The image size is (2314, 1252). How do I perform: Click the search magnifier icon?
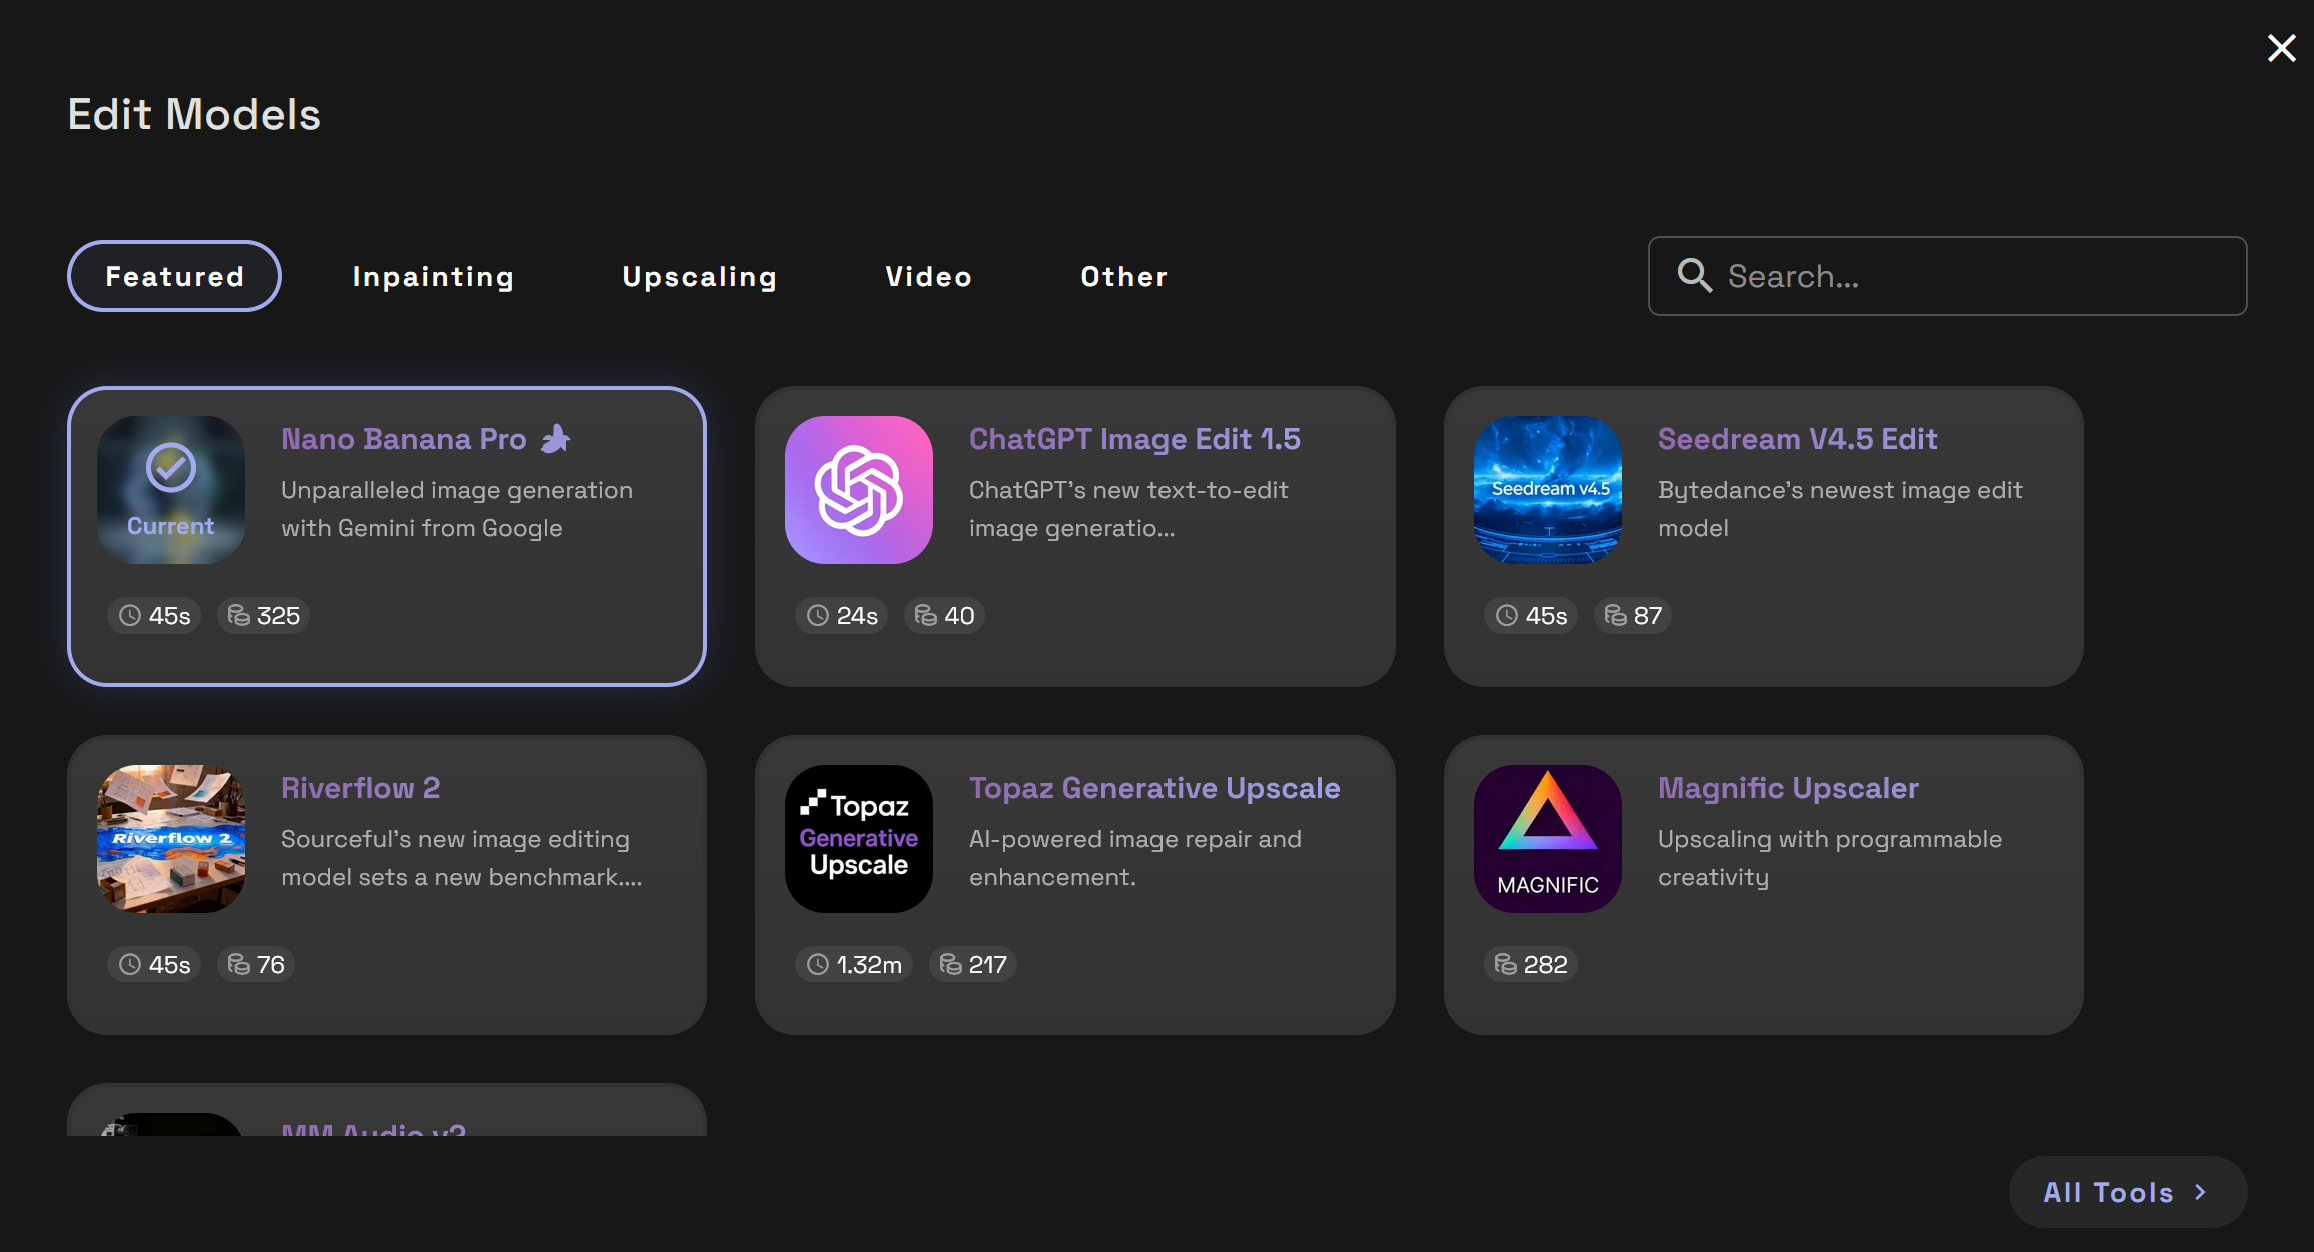(x=1694, y=275)
